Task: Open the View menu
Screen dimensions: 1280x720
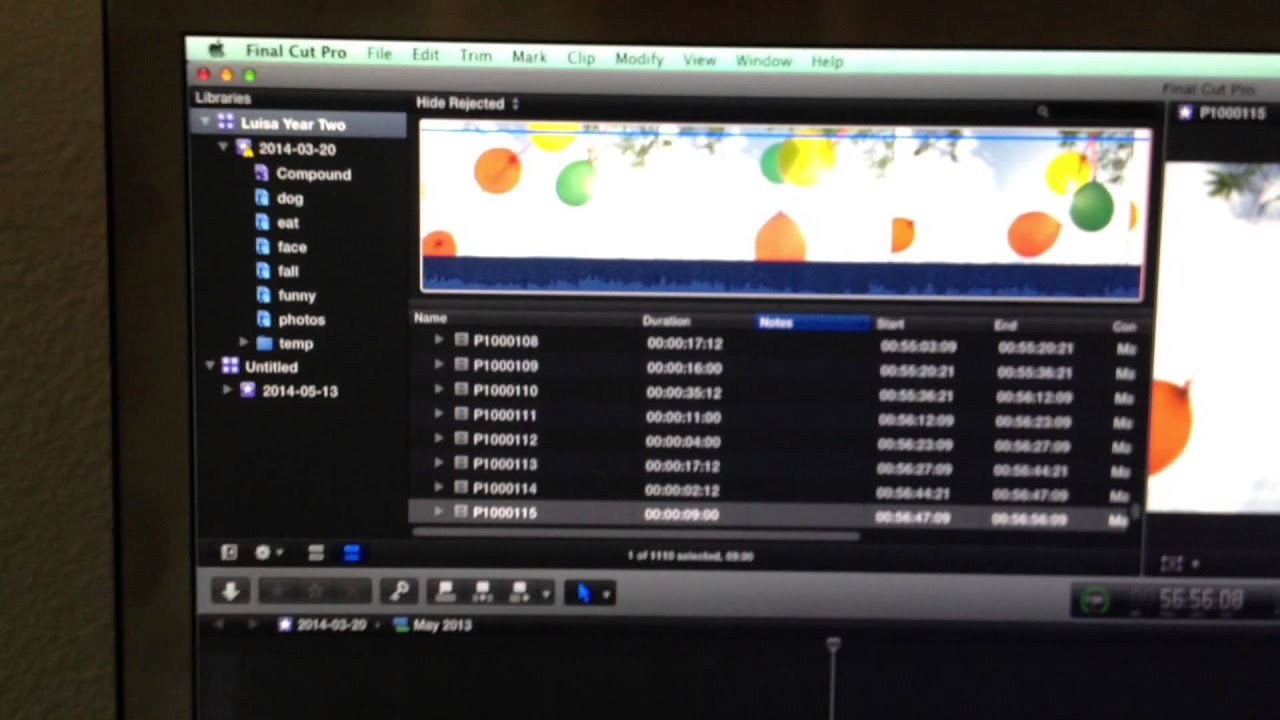Action: [x=699, y=60]
